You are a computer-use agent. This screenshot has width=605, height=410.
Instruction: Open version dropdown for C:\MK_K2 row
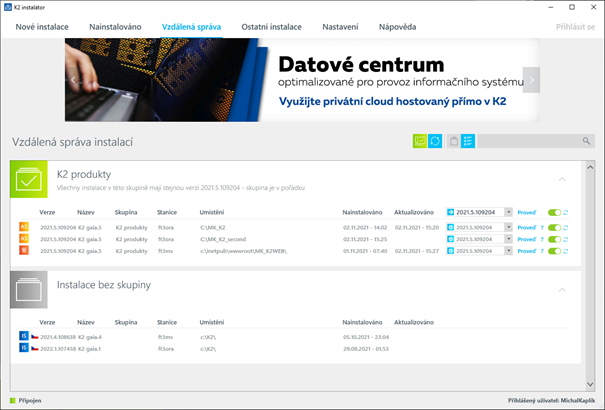pyautogui.click(x=509, y=228)
